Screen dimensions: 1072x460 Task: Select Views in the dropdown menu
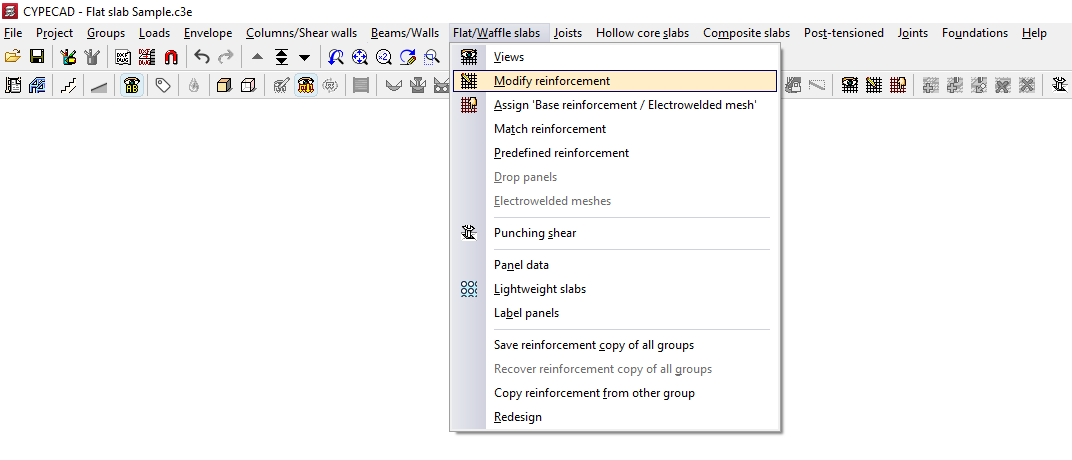[x=614, y=57]
